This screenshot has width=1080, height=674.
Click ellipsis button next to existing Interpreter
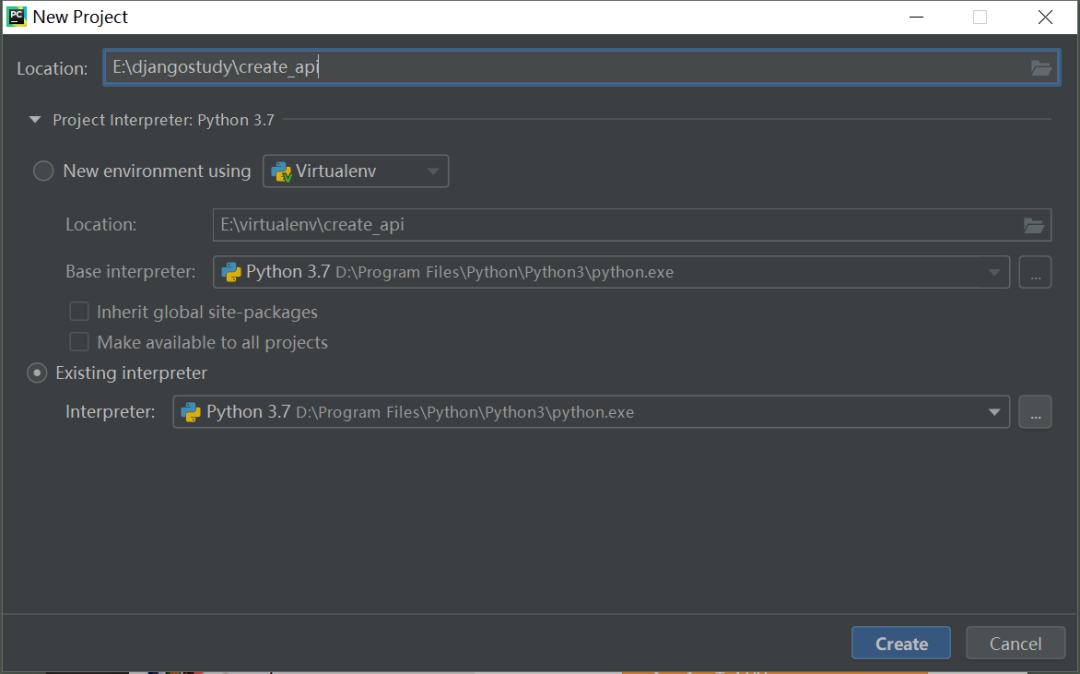[1035, 412]
